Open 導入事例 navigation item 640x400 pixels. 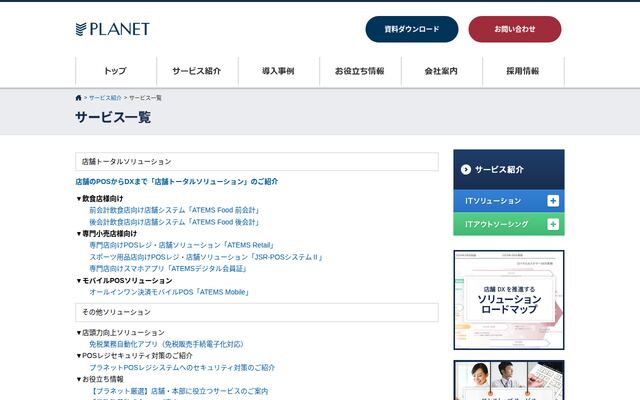tap(278, 71)
